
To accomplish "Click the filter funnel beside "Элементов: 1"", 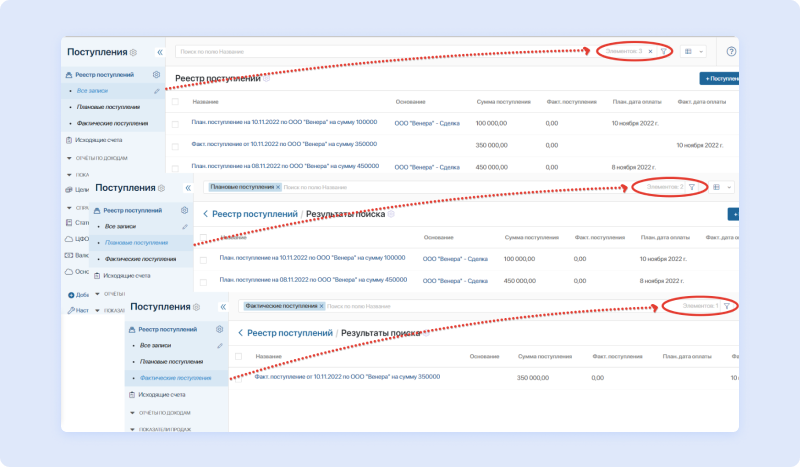I will click(727, 305).
